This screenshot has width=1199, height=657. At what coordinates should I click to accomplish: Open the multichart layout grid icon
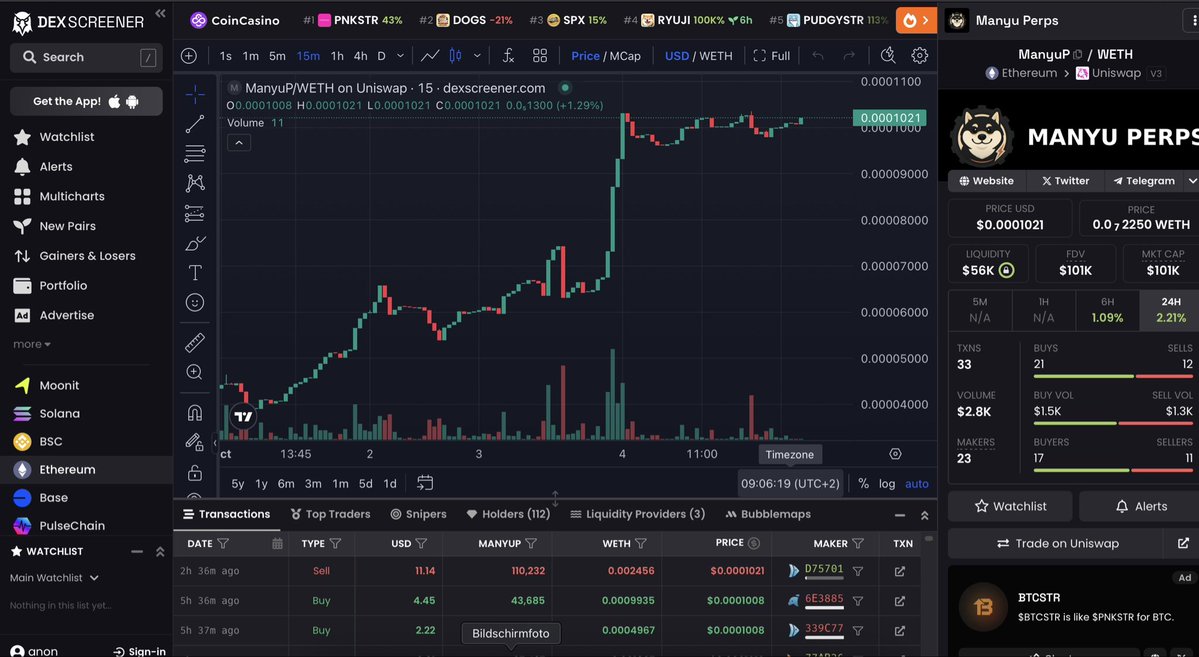[x=540, y=56]
